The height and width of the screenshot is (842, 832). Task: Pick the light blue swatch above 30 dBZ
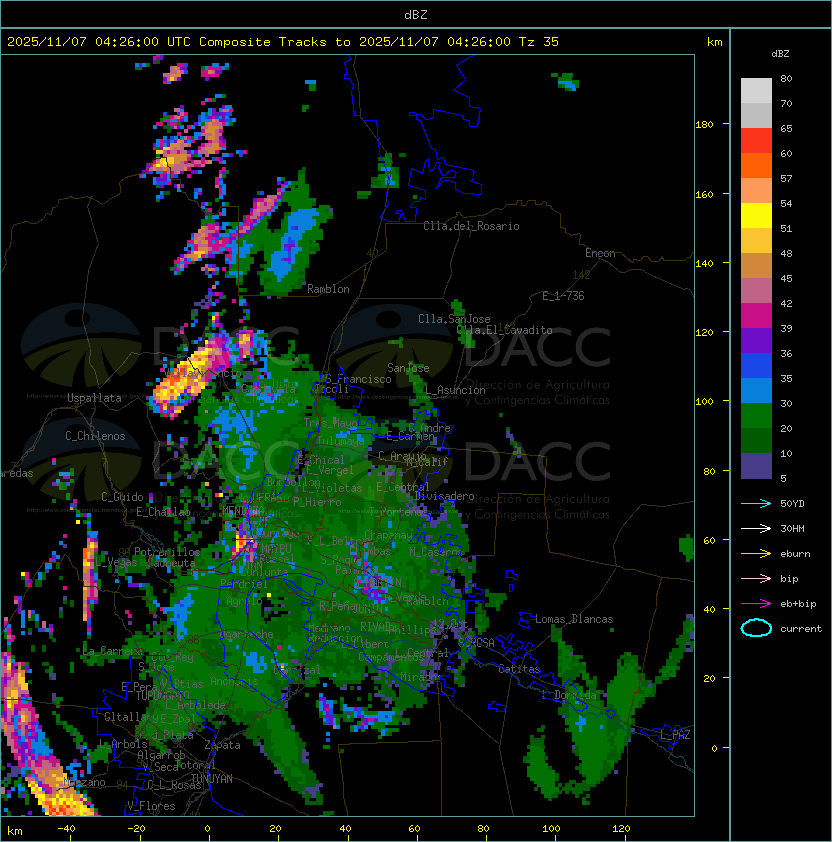tap(756, 391)
